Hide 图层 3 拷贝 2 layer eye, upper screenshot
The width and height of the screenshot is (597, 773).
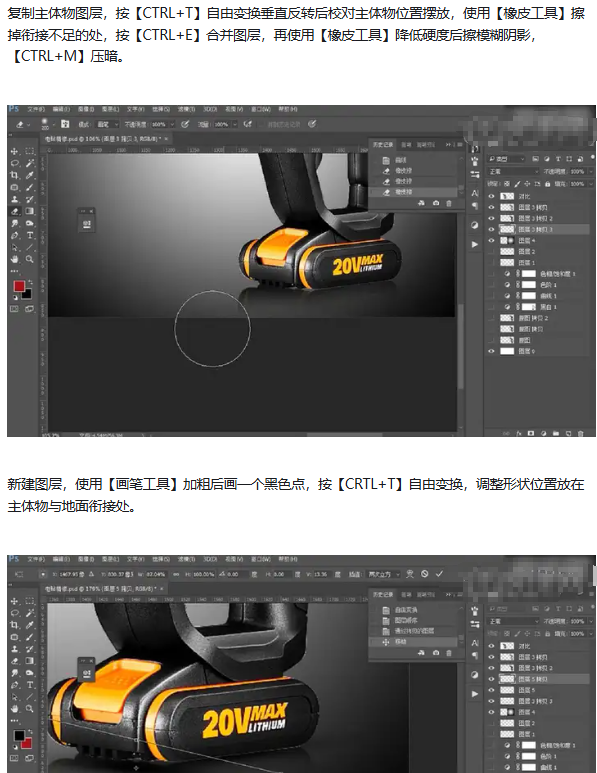(491, 218)
